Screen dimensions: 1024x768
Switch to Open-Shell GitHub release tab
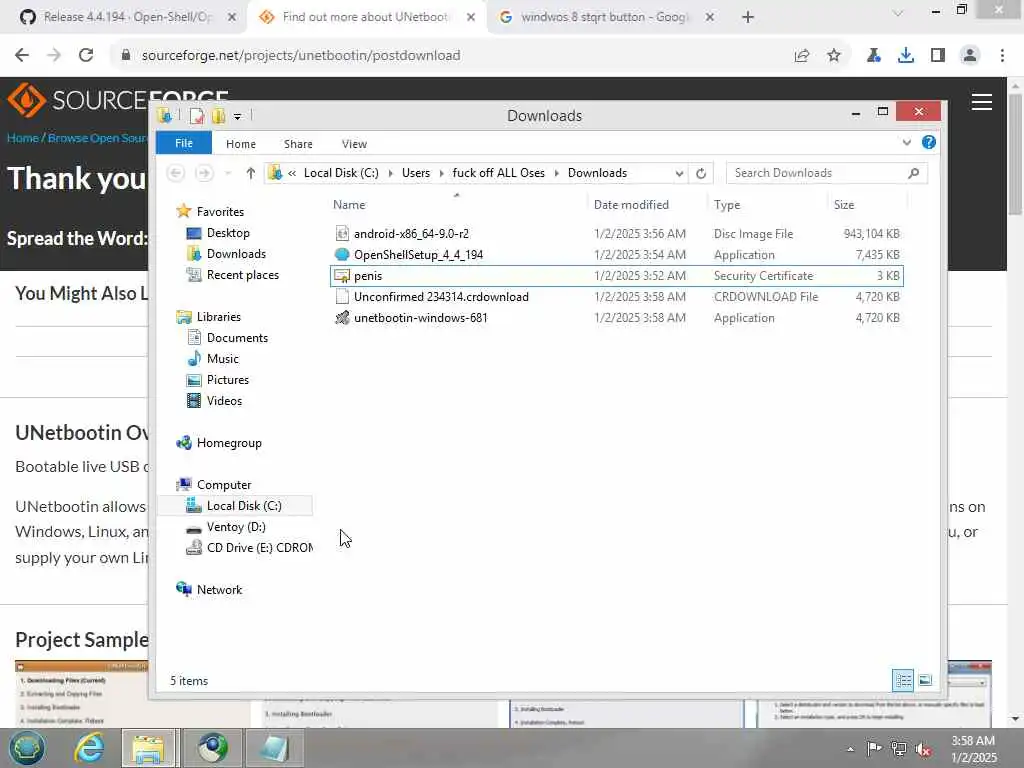(x=127, y=17)
